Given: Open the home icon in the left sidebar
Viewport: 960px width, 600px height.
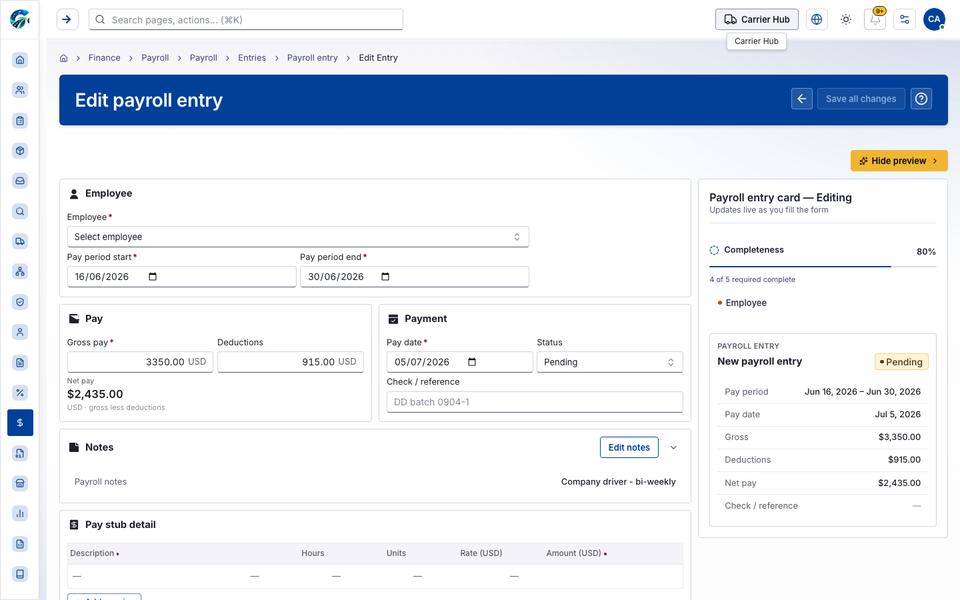Looking at the screenshot, I should 20,59.
